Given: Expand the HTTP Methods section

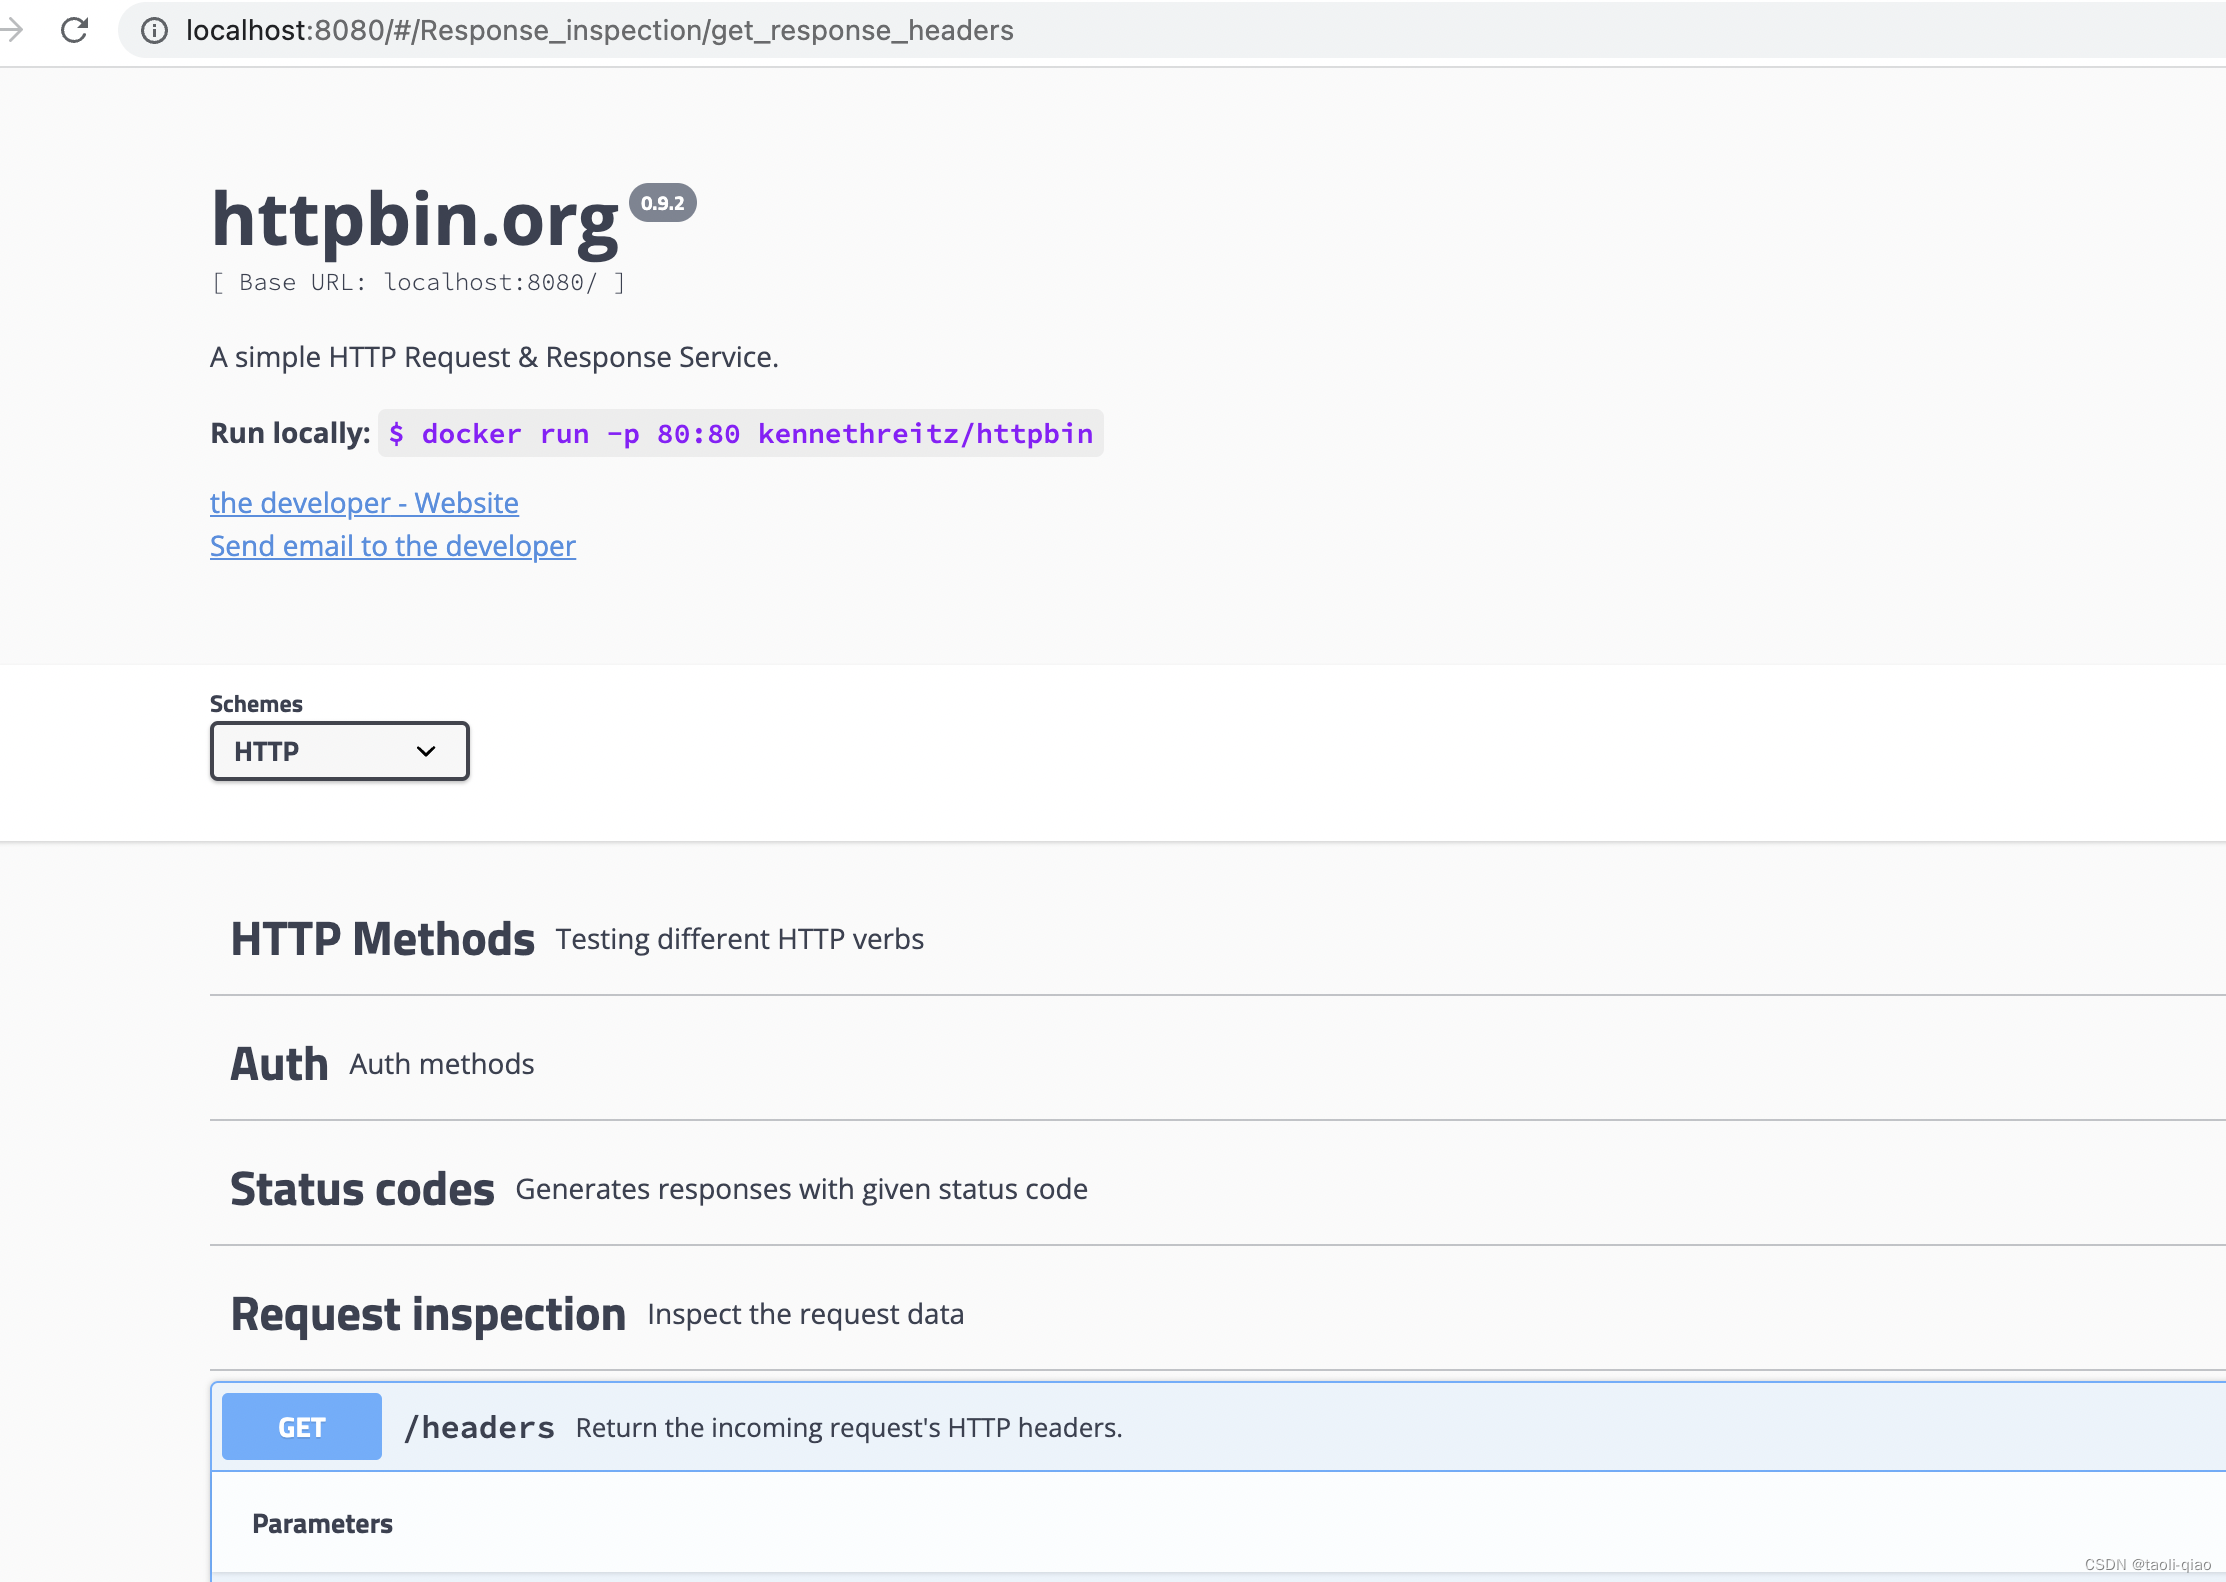Looking at the screenshot, I should point(1218,939).
